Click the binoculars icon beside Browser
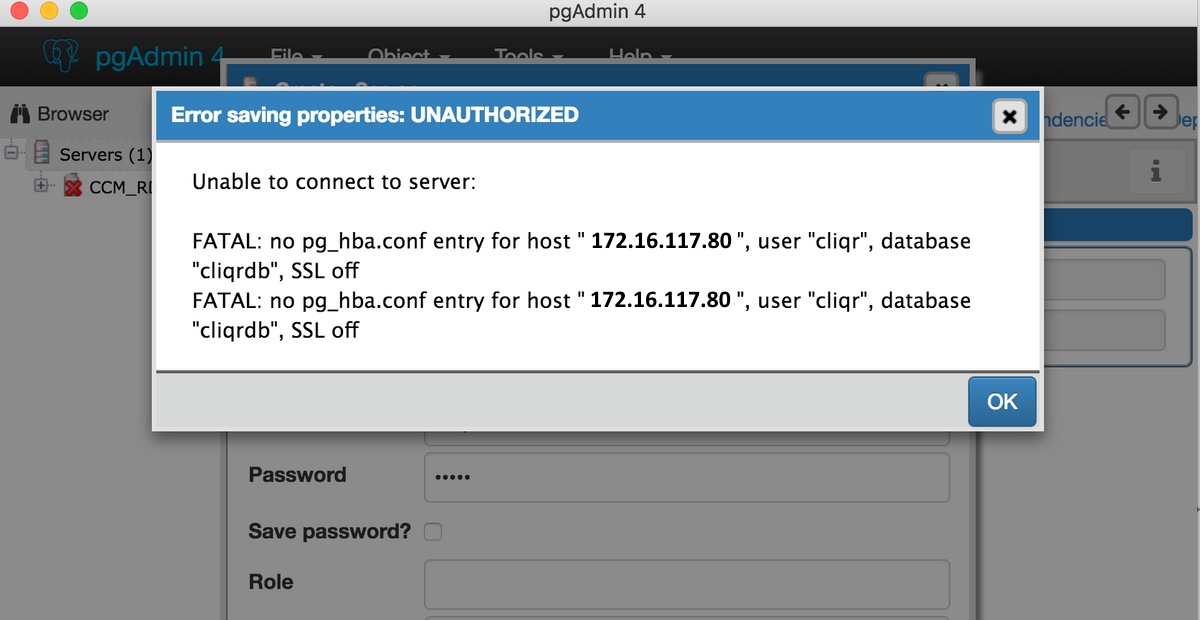1200x620 pixels. [x=22, y=113]
